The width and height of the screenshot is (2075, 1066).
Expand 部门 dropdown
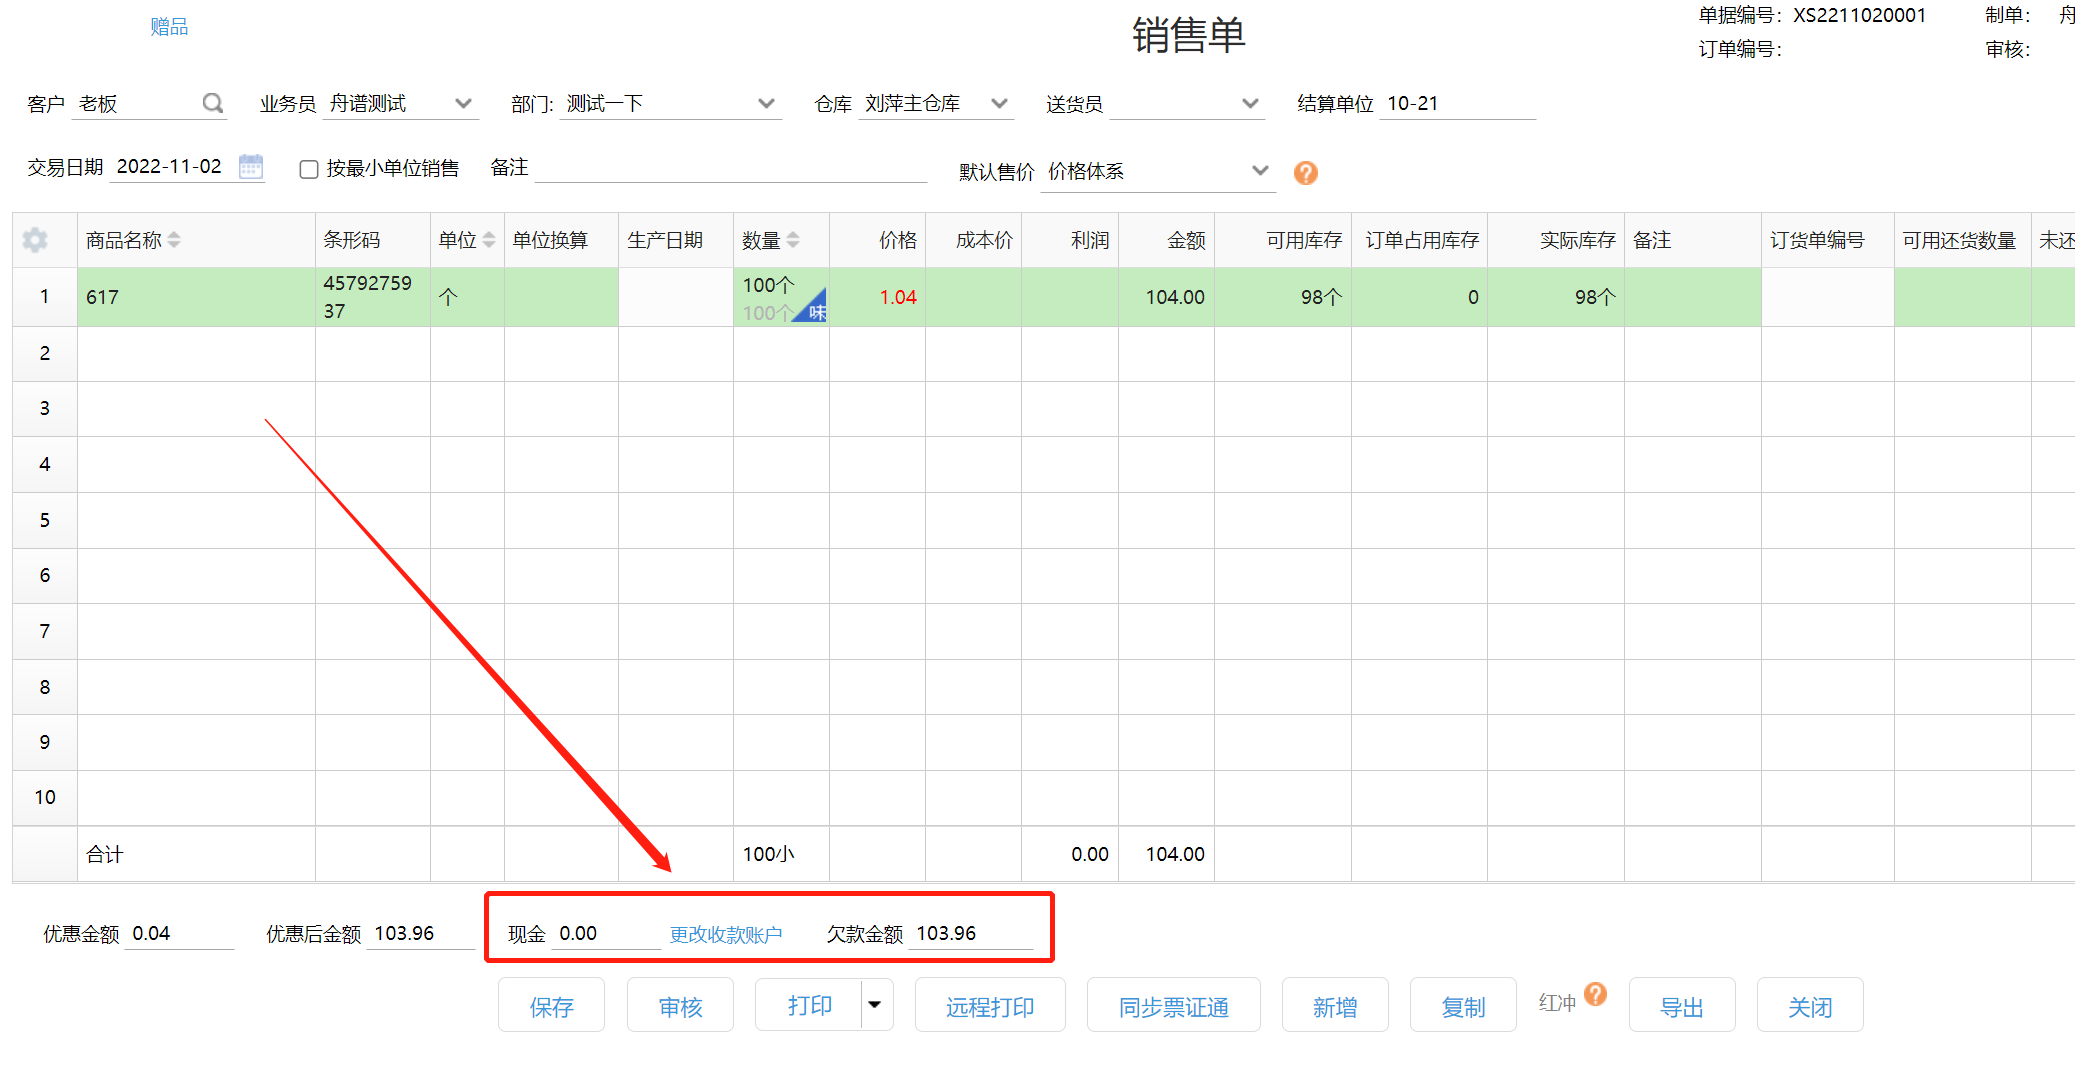[766, 103]
